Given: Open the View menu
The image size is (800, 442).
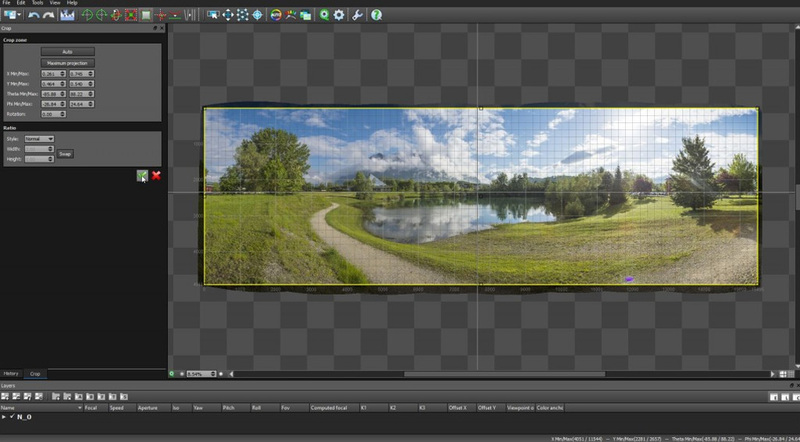Looking at the screenshot, I should (x=55, y=3).
